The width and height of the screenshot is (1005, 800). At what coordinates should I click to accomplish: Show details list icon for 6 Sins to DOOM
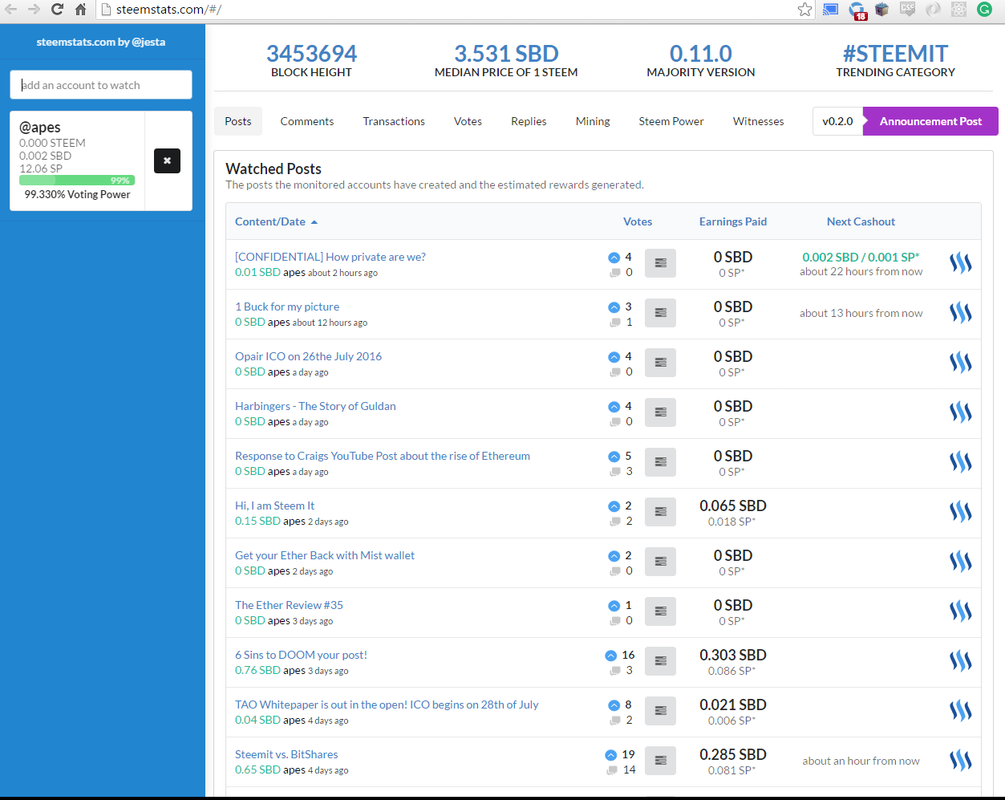click(x=660, y=661)
